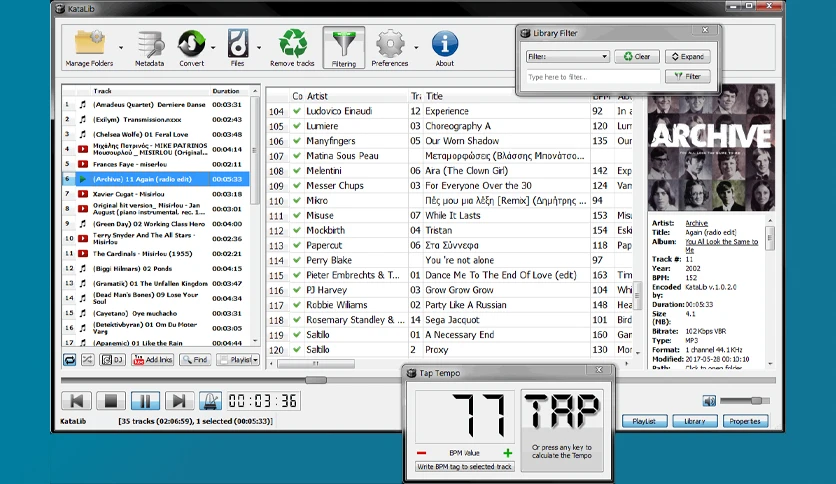
Task: Click Expand in Library Filter
Action: click(688, 57)
